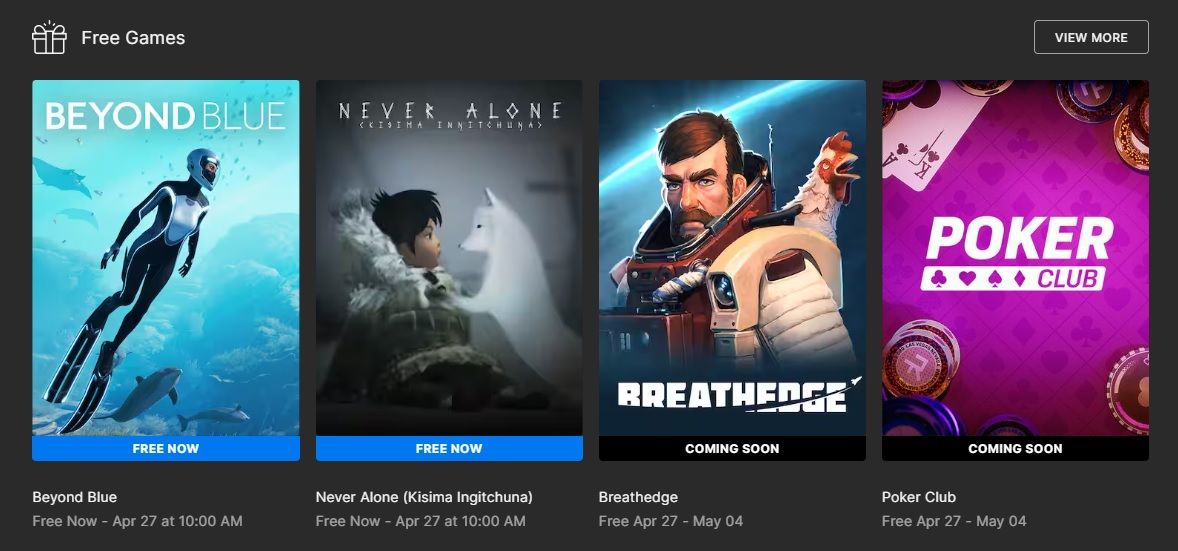Click the Never Alone logo text on its cover

449,115
